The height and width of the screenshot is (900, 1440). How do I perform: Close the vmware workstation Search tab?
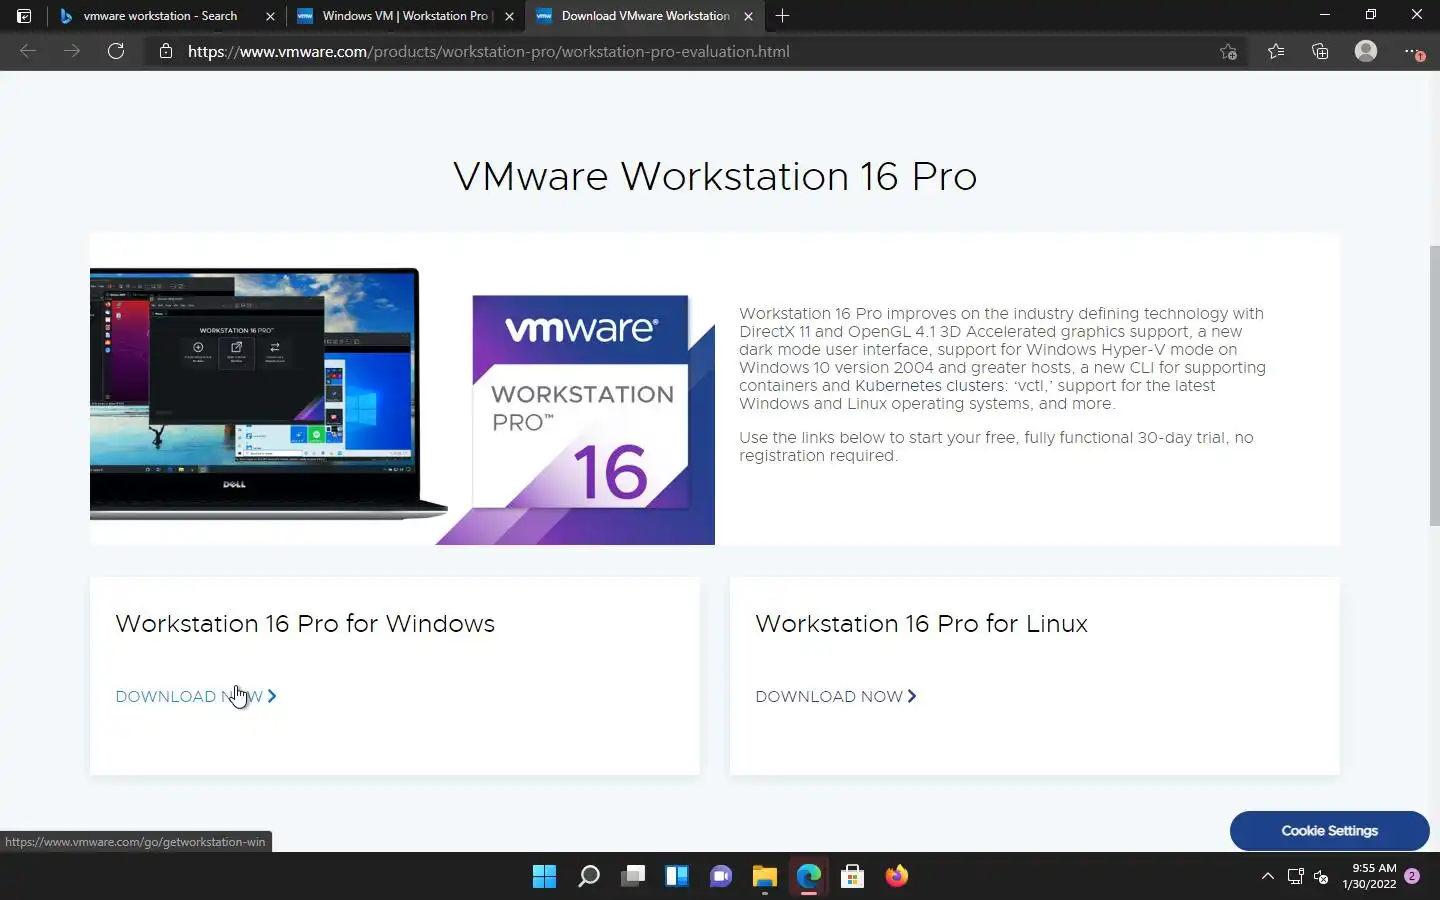270,16
